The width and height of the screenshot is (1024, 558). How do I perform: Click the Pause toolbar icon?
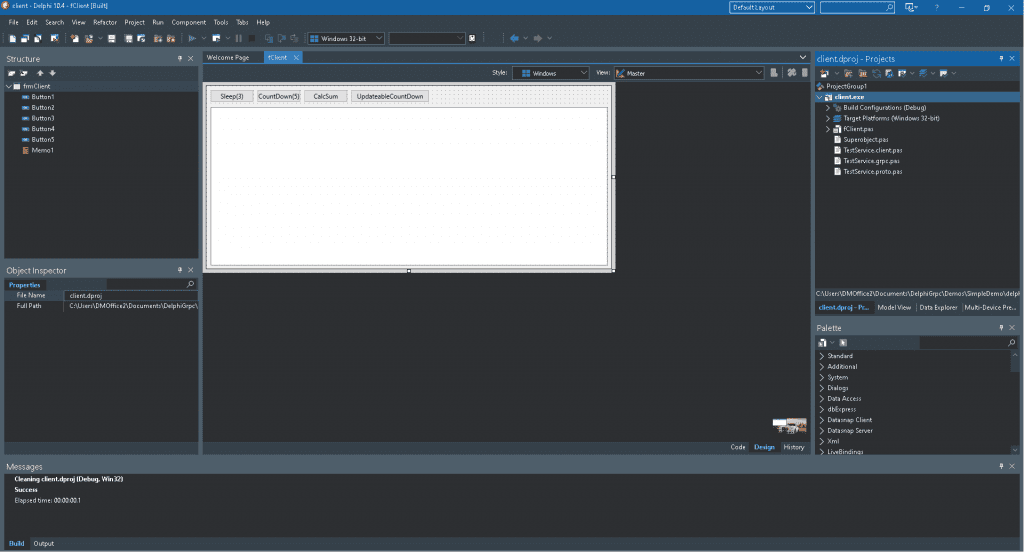[239, 39]
